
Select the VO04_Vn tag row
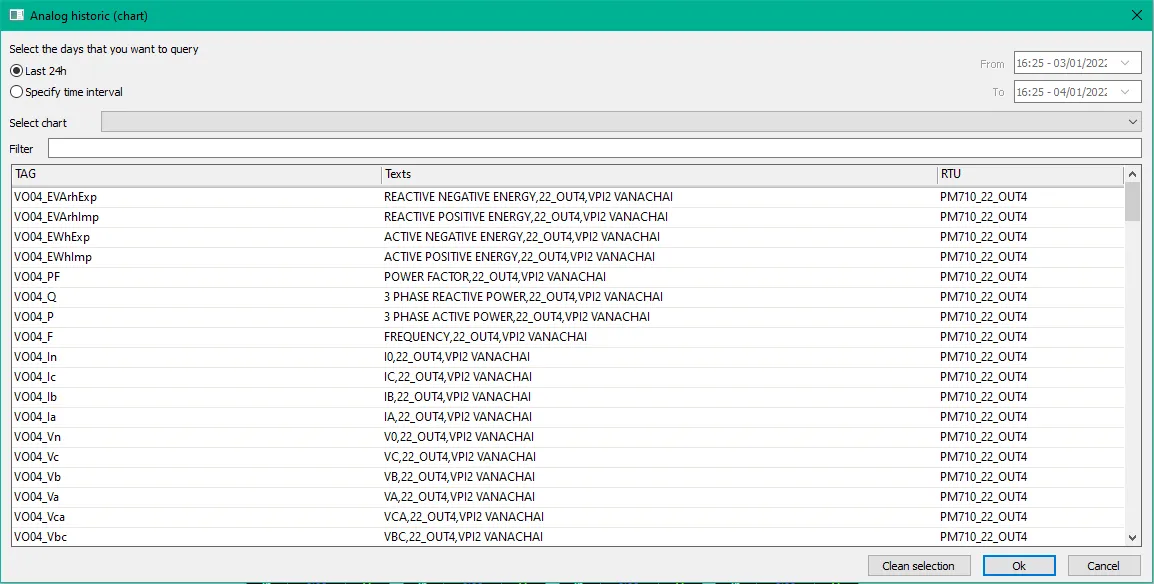568,437
